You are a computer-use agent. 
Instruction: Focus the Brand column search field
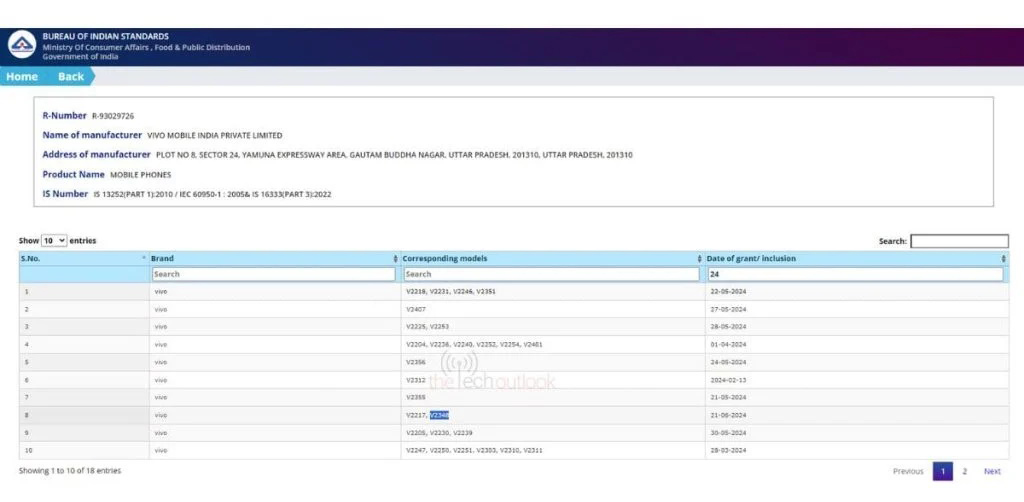point(274,274)
